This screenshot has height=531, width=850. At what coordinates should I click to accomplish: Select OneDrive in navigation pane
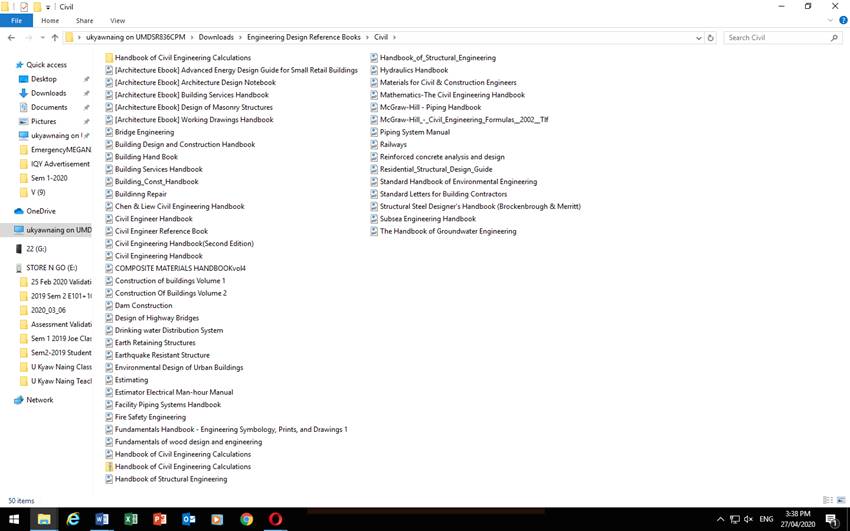tap(41, 211)
